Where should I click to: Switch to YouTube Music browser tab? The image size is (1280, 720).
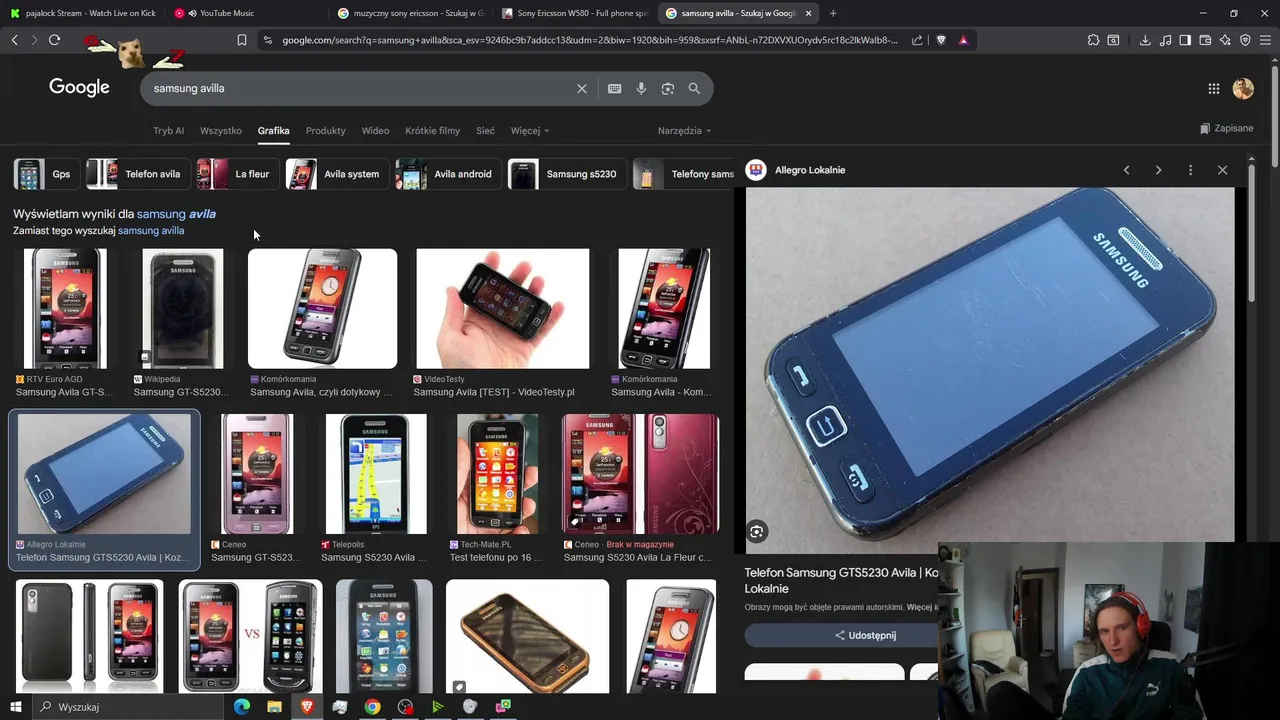[x=245, y=13]
